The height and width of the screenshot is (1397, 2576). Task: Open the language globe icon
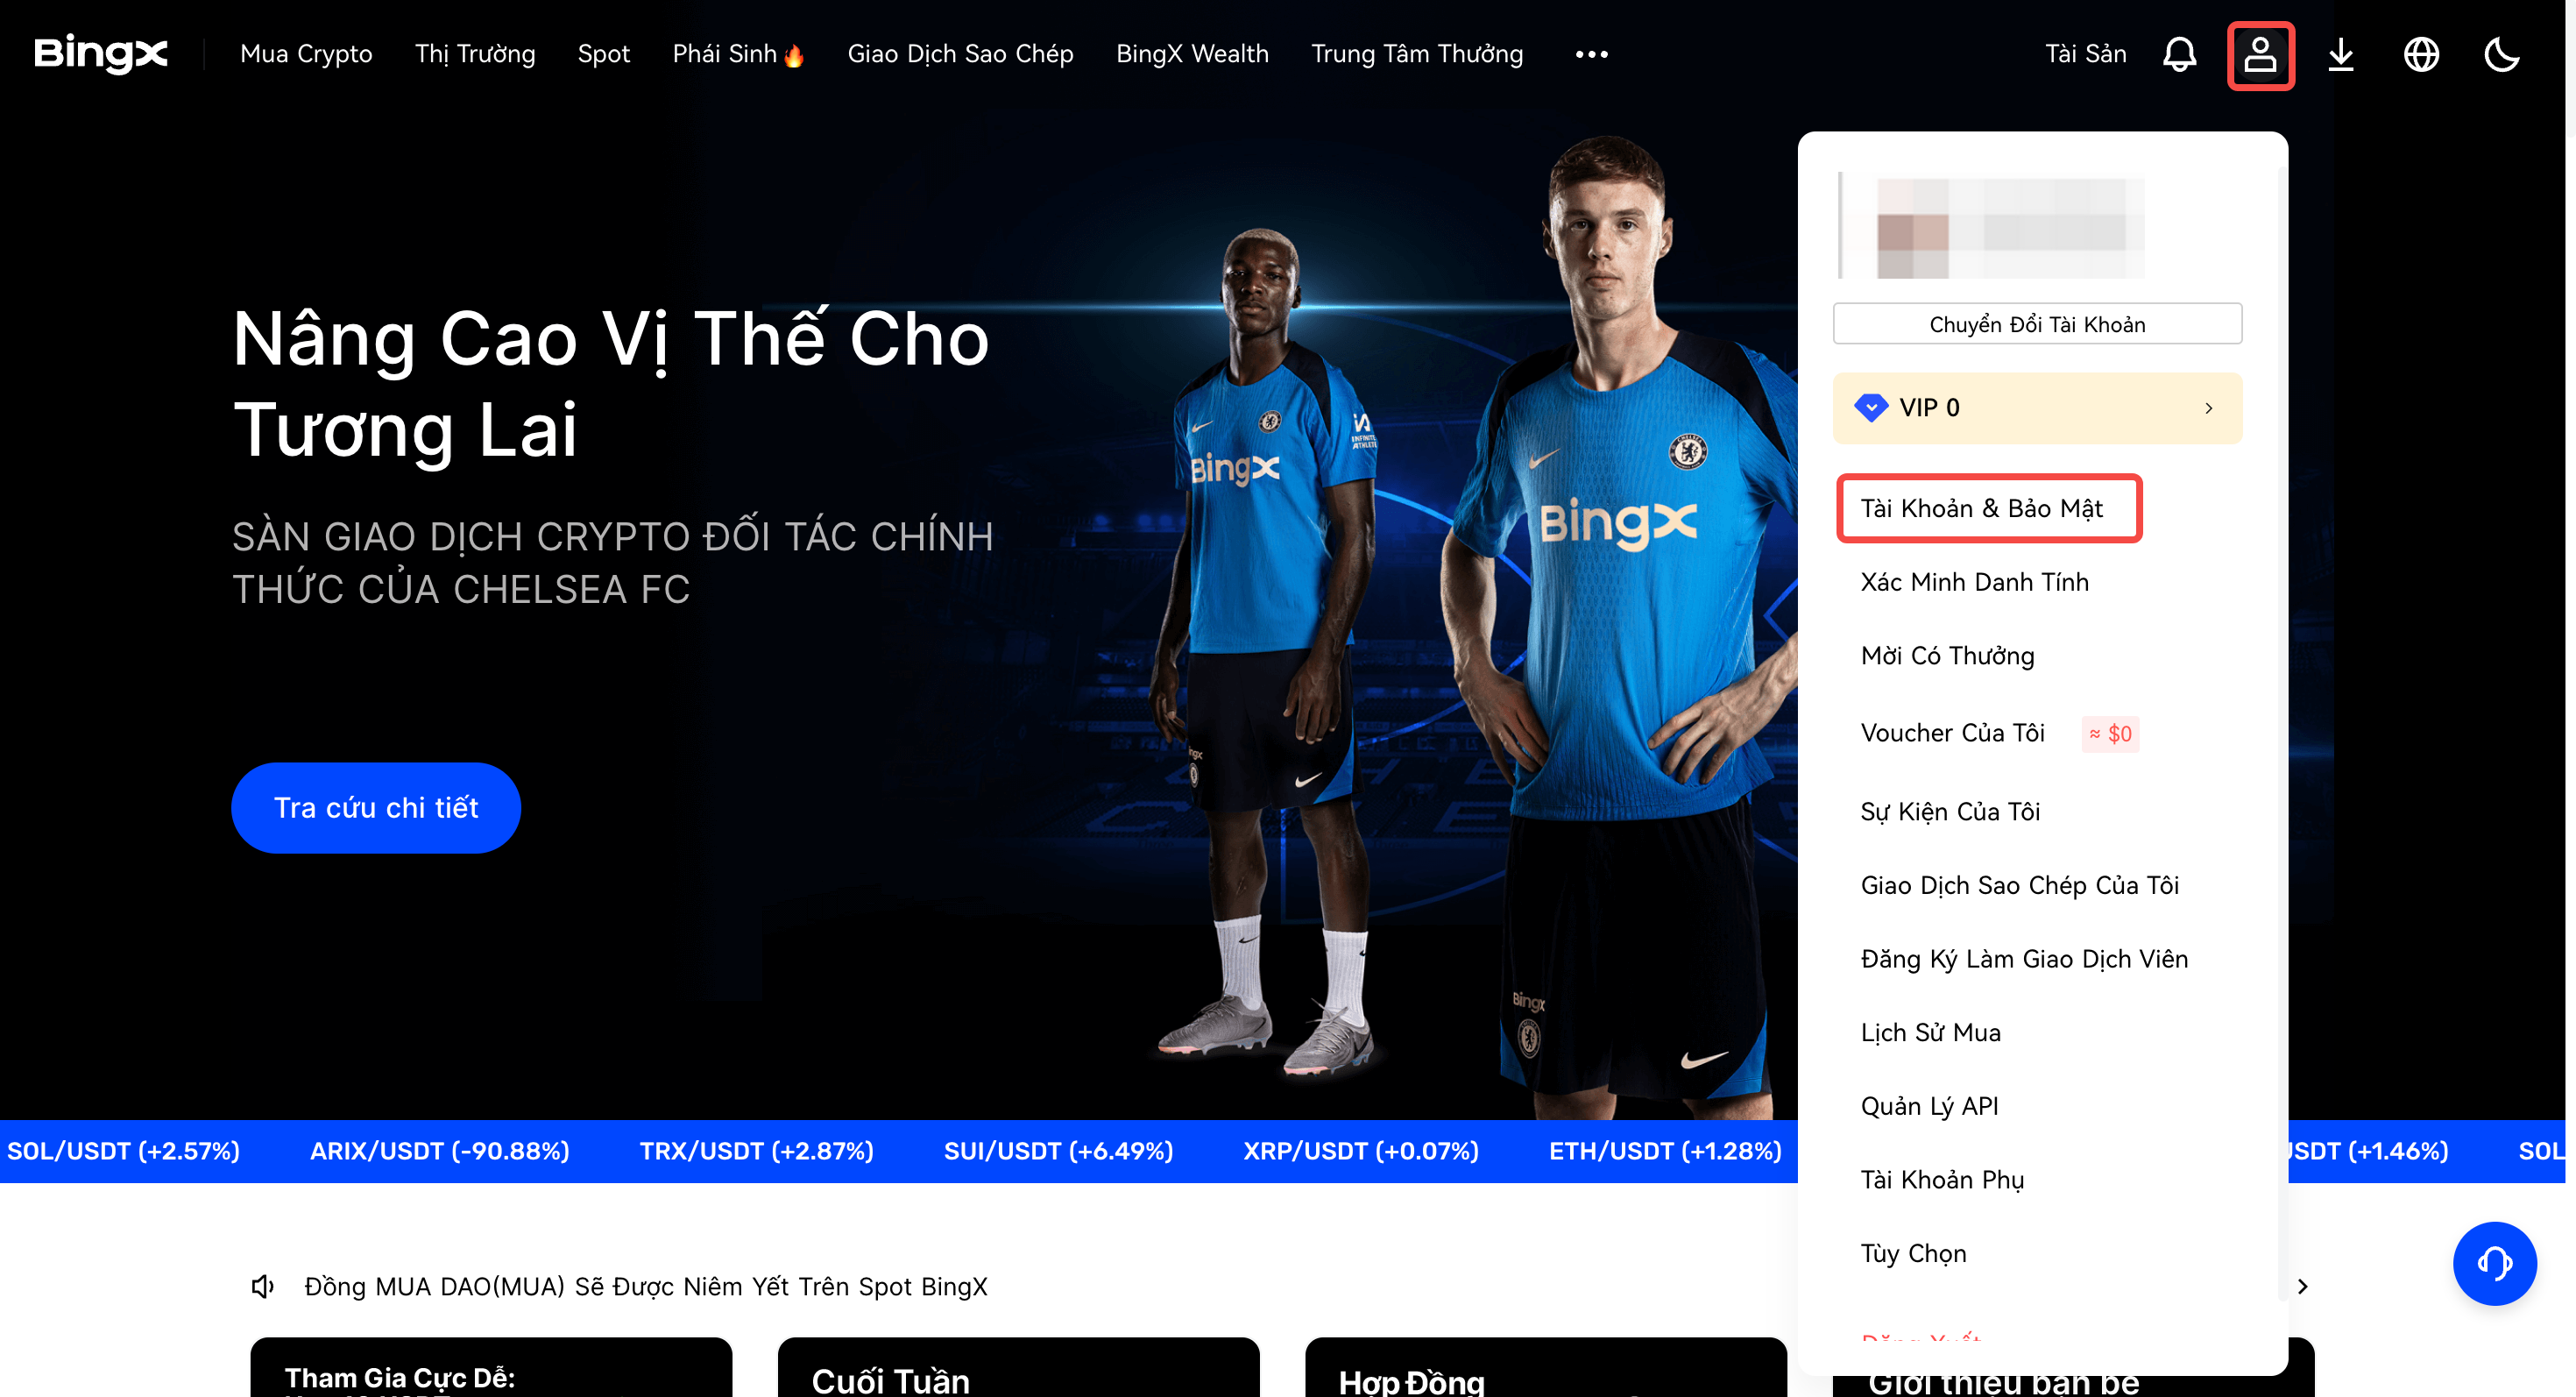tap(2421, 54)
